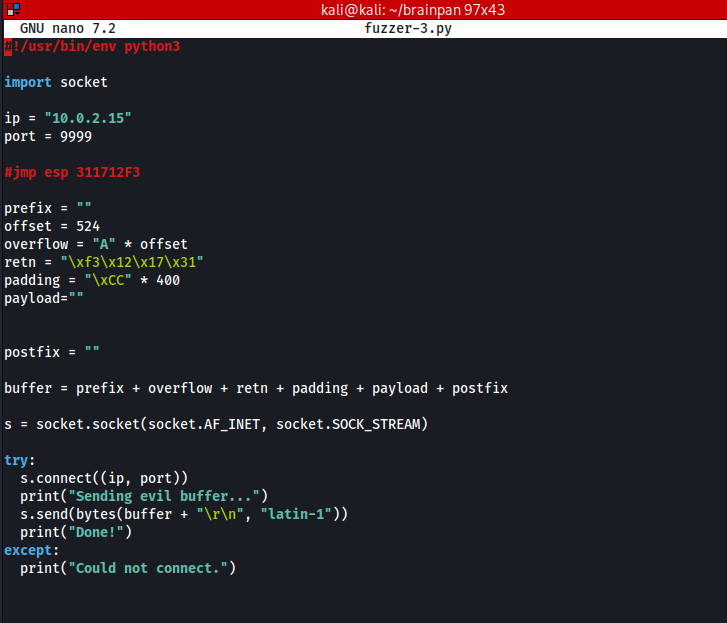
Task: Click the retn string "\xf3\x12\x17\x31"
Action: pyautogui.click(x=132, y=262)
